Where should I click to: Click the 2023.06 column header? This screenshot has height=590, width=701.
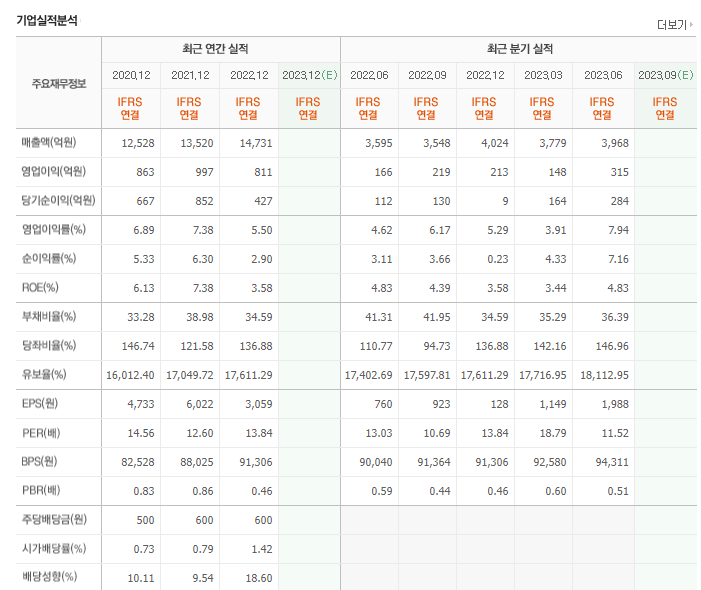pyautogui.click(x=603, y=75)
